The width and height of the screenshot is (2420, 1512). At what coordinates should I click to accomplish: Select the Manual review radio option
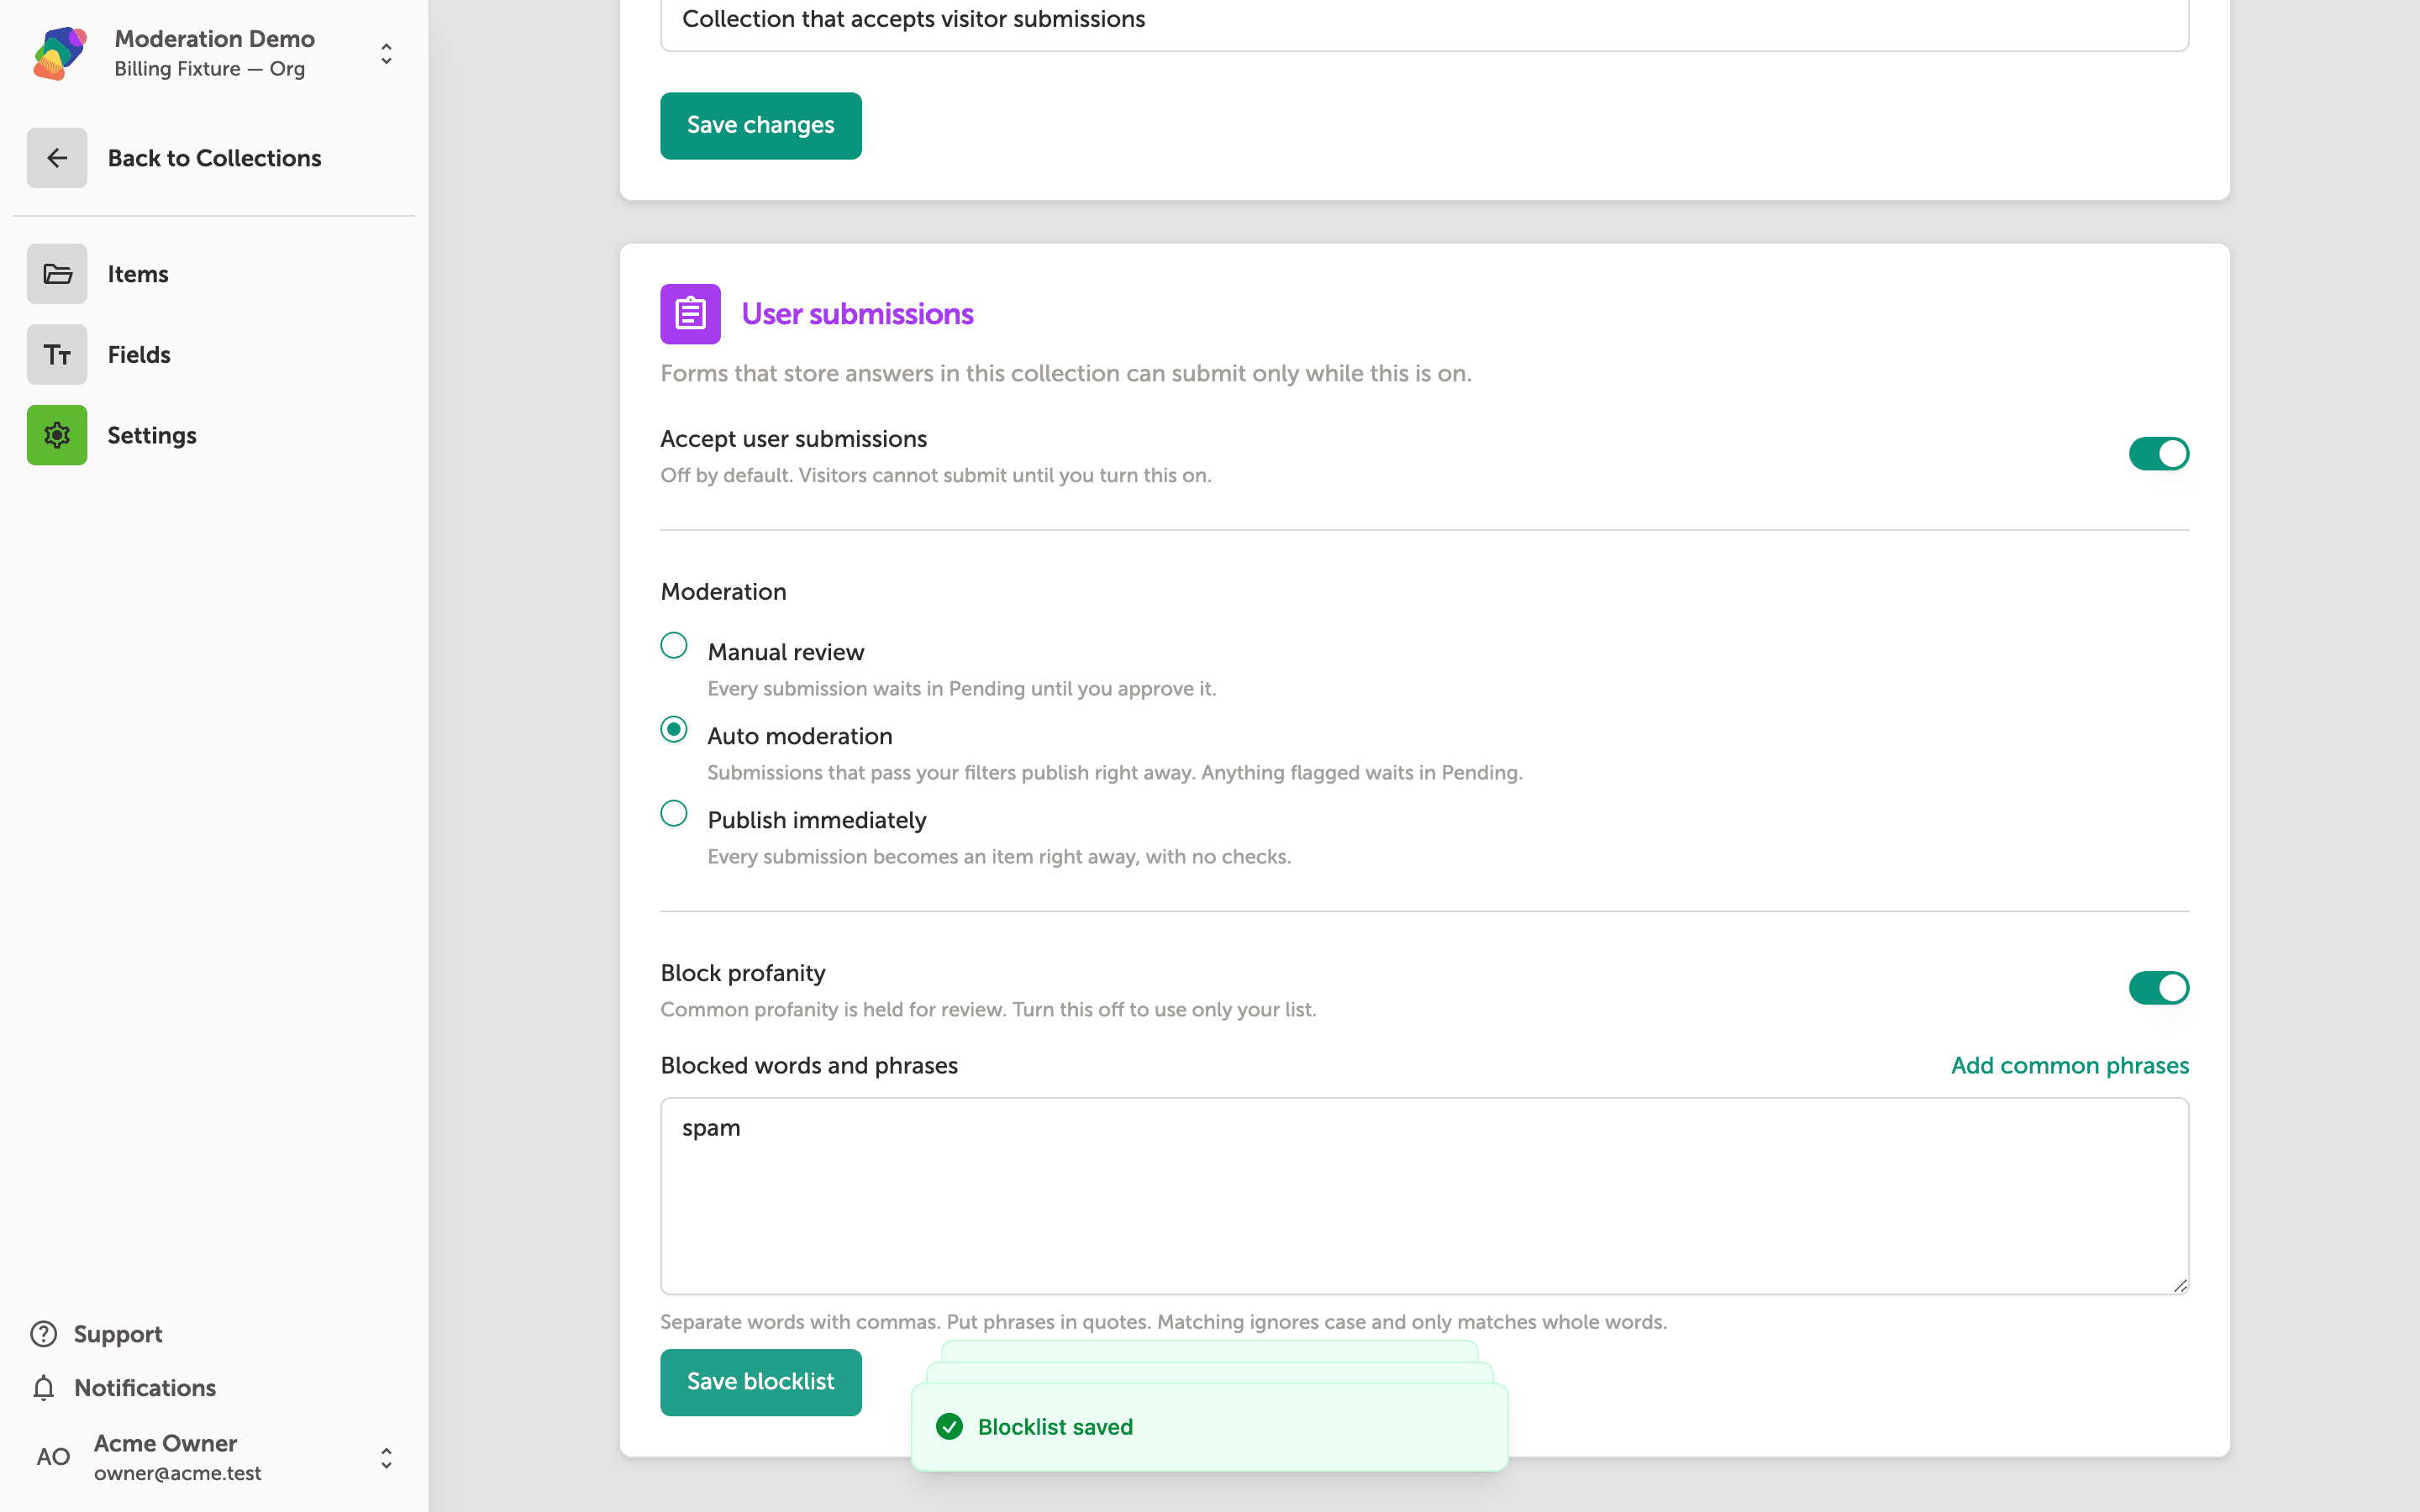pos(674,646)
